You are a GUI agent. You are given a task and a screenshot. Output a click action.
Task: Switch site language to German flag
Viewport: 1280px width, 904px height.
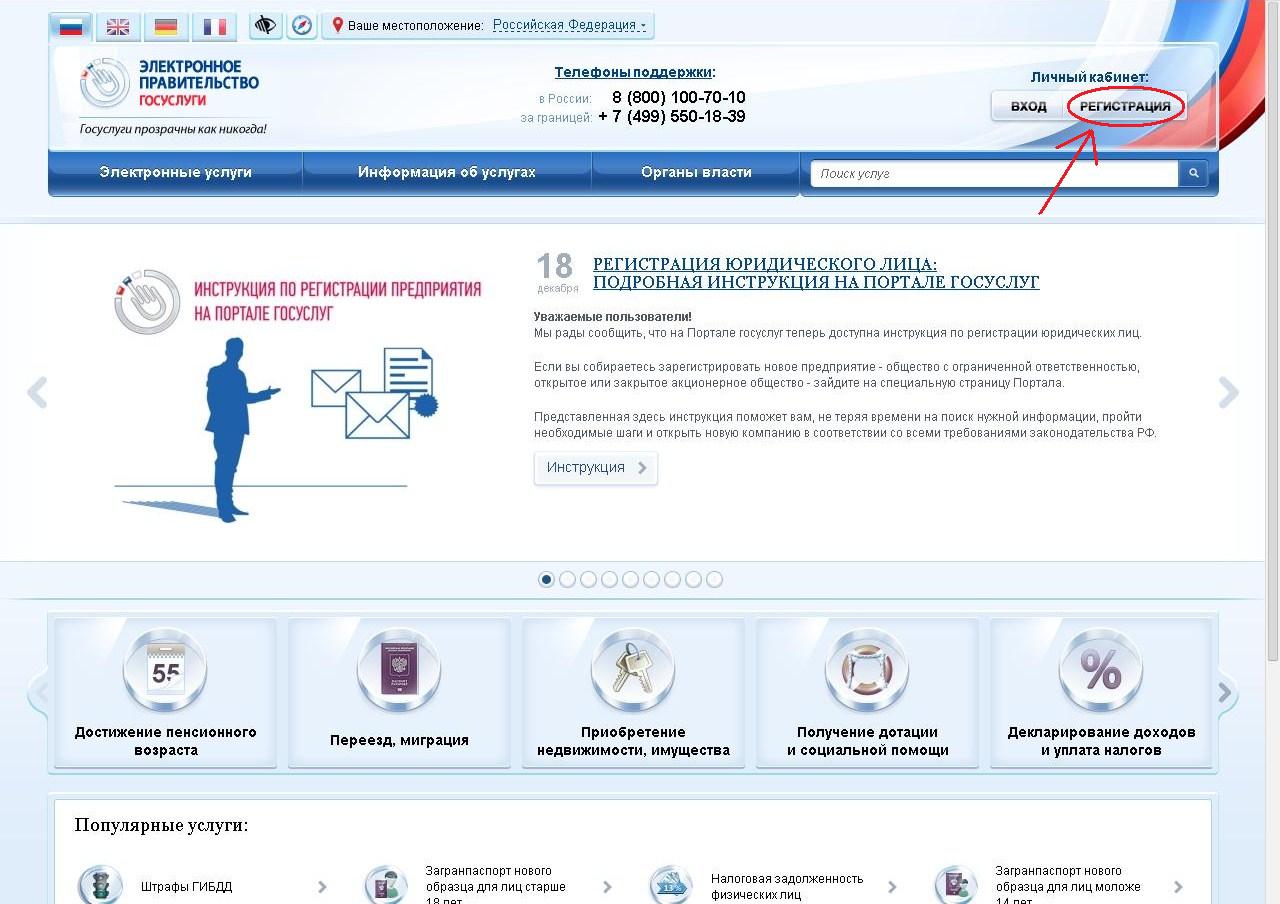[x=166, y=27]
